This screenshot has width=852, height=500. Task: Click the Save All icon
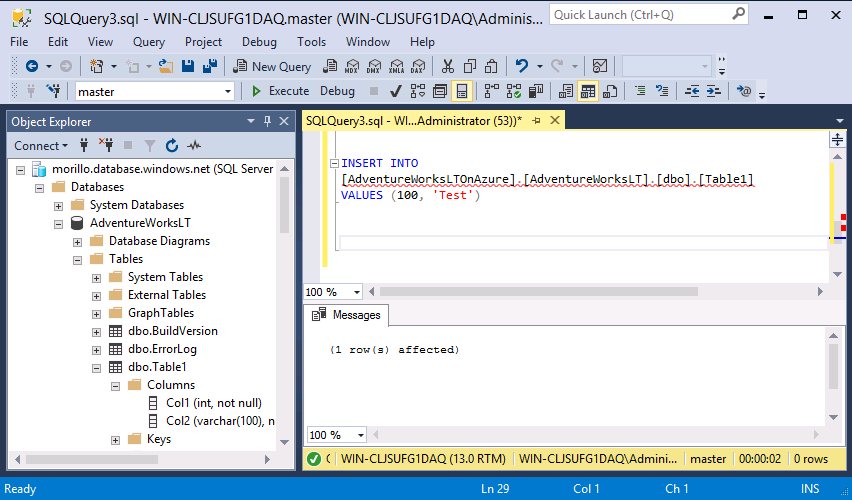(210, 66)
